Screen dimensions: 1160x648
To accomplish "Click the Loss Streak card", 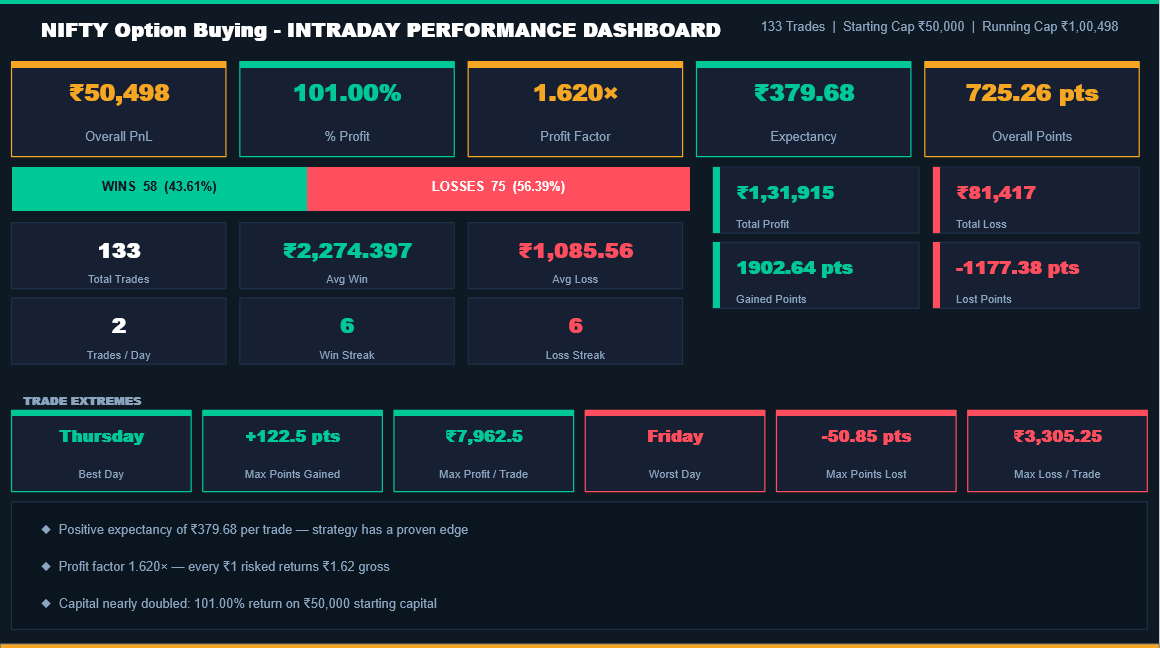I will [575, 331].
